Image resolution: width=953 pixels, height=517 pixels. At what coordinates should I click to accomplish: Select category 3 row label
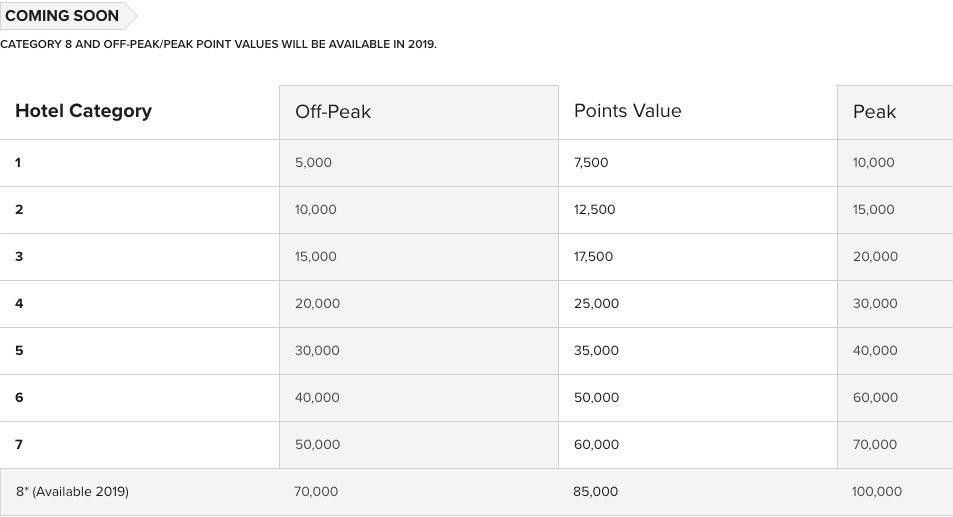pos(19,256)
